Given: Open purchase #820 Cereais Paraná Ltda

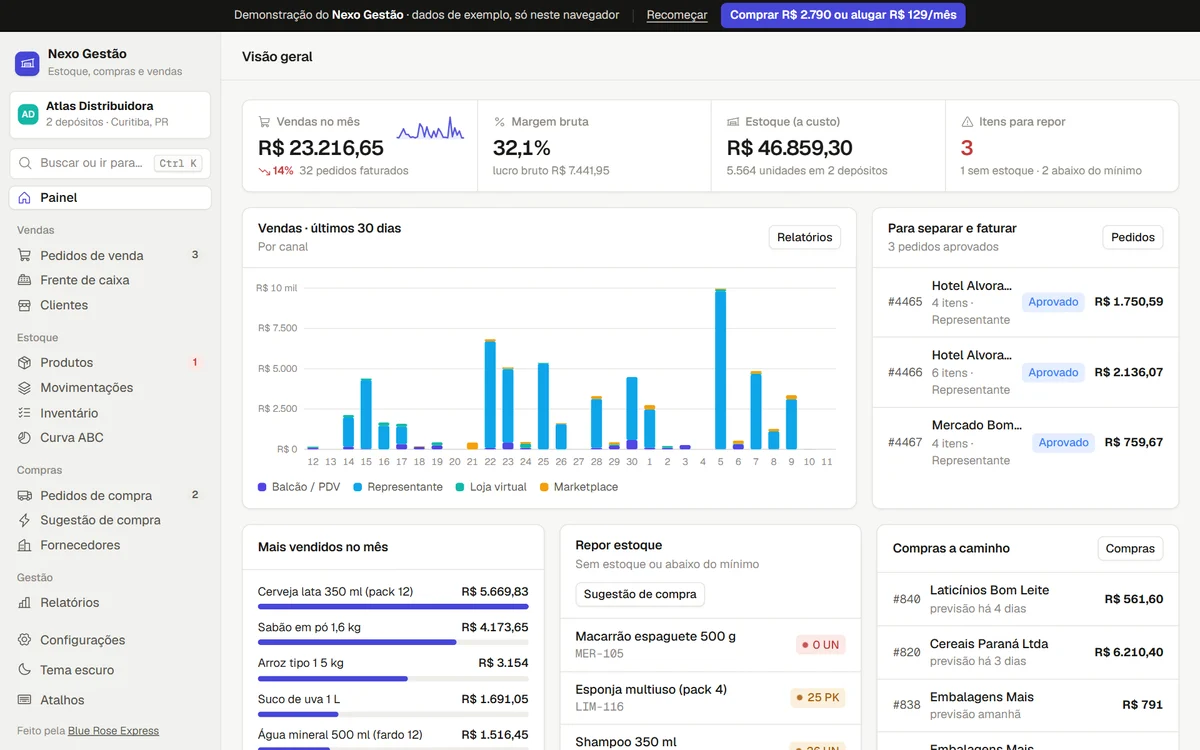Looking at the screenshot, I should pos(1028,652).
